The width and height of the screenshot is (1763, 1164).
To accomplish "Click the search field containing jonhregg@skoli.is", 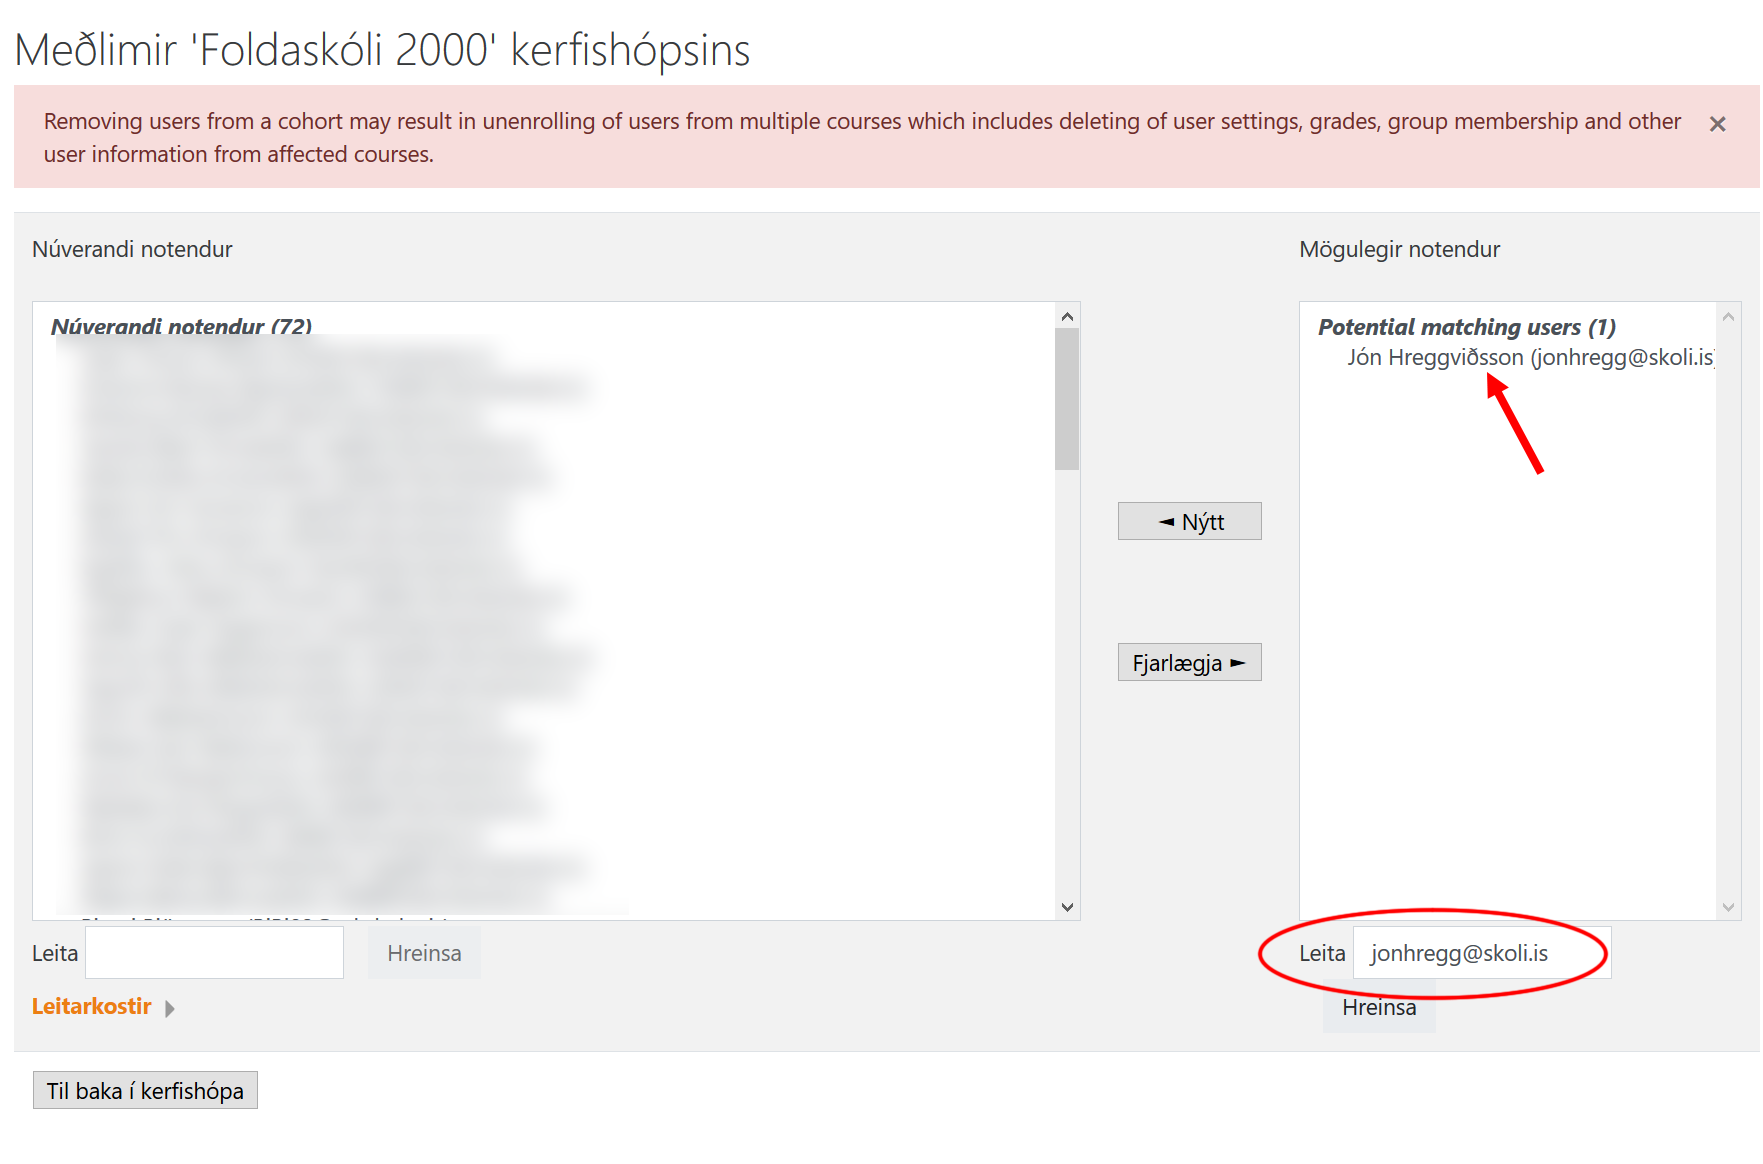I will coord(1480,953).
